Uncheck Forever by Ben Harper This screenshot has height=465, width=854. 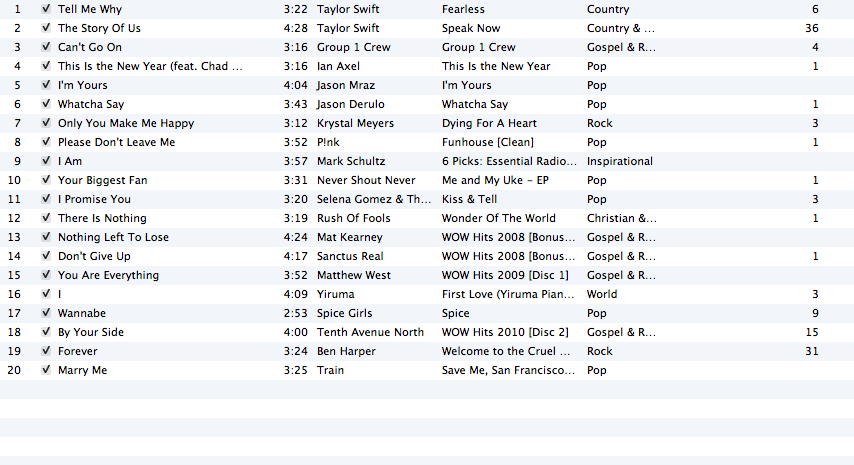click(x=46, y=351)
